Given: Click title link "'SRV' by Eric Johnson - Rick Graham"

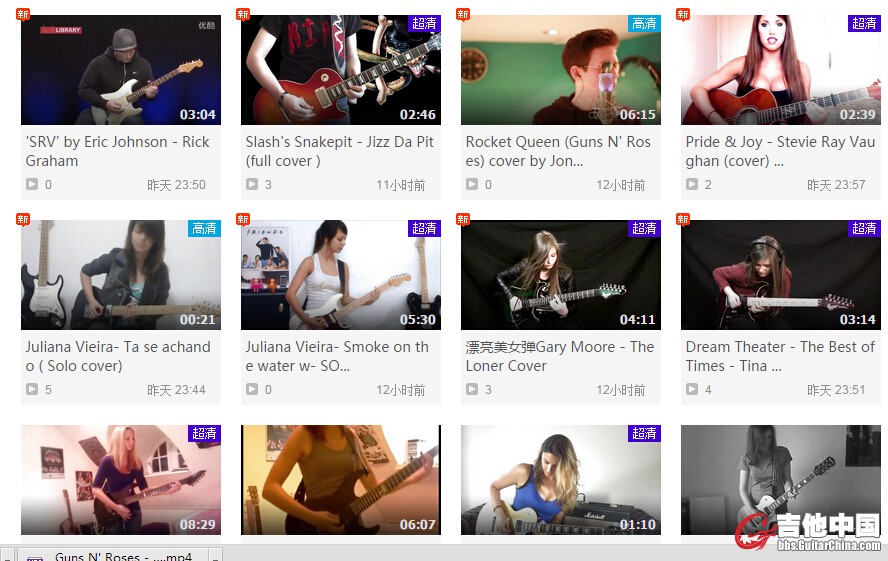Looking at the screenshot, I should pyautogui.click(x=117, y=151).
